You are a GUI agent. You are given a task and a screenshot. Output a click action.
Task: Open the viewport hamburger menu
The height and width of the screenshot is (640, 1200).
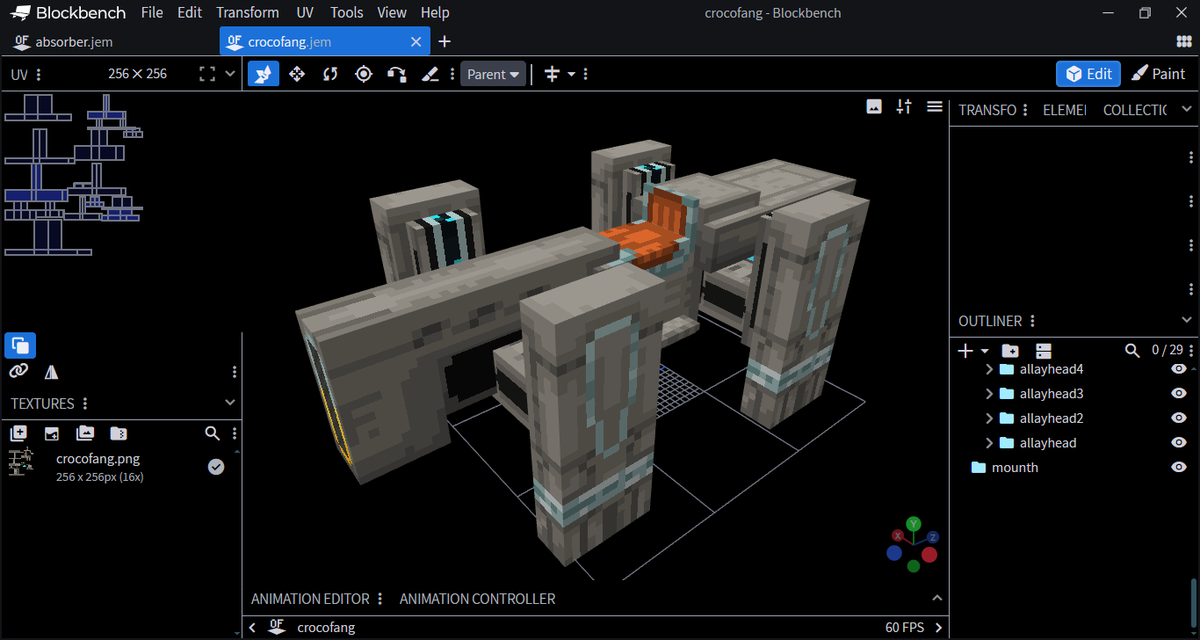tap(934, 107)
